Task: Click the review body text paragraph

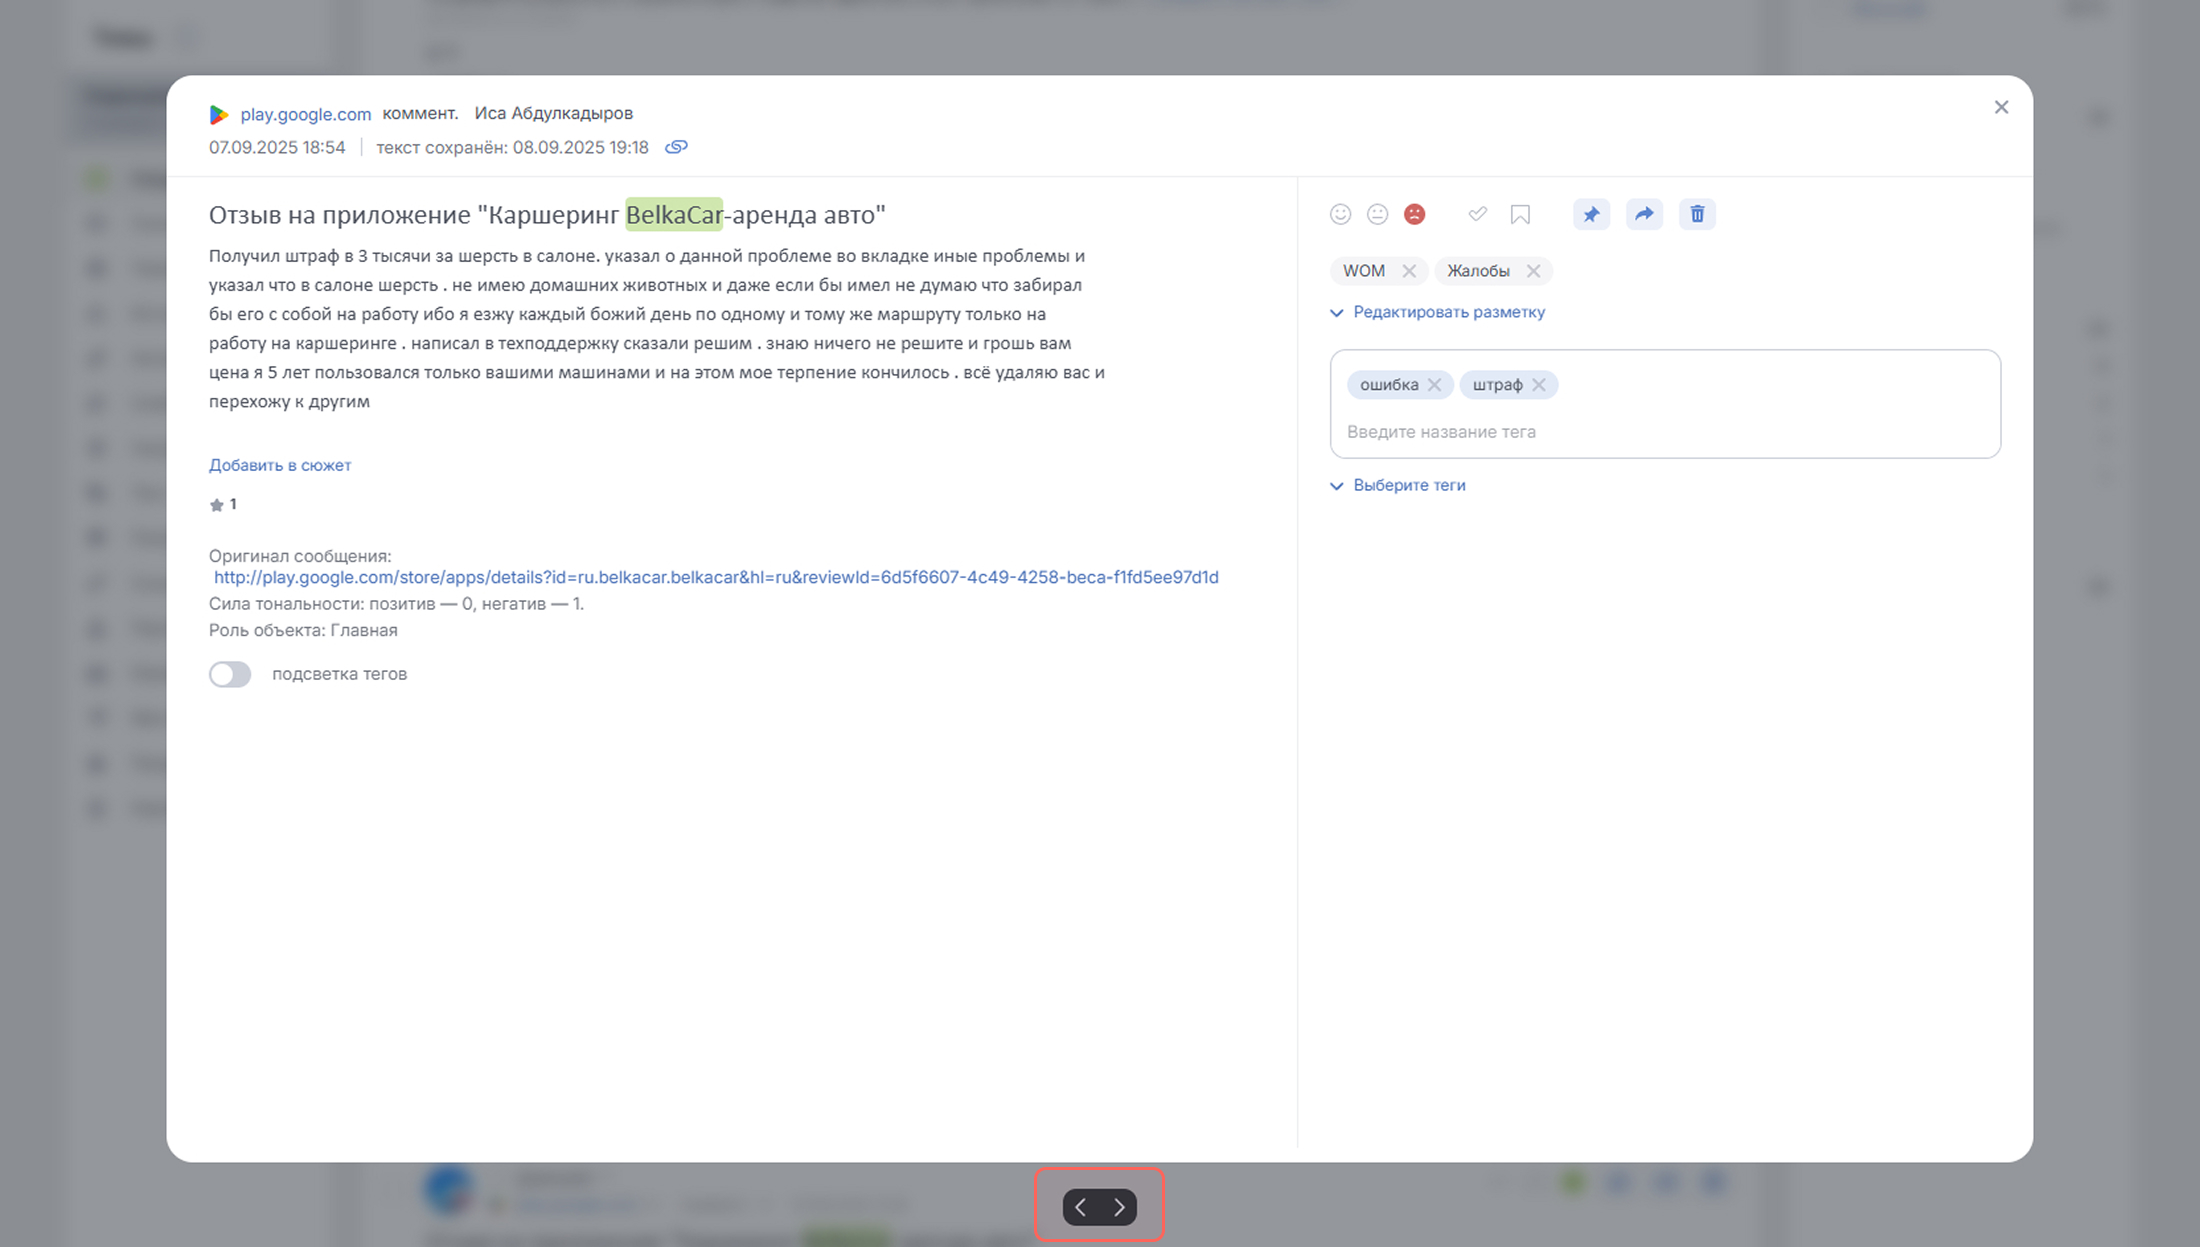Action: tap(657, 329)
